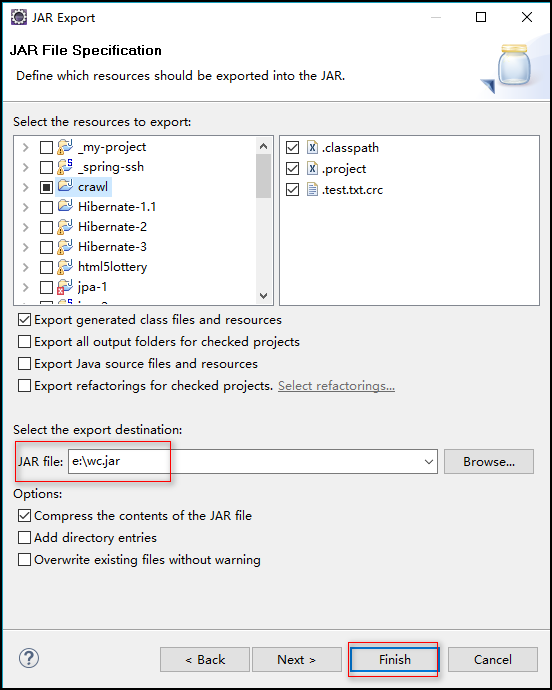The width and height of the screenshot is (552, 690).
Task: Expand the crawl project tree node
Action: coord(26,187)
